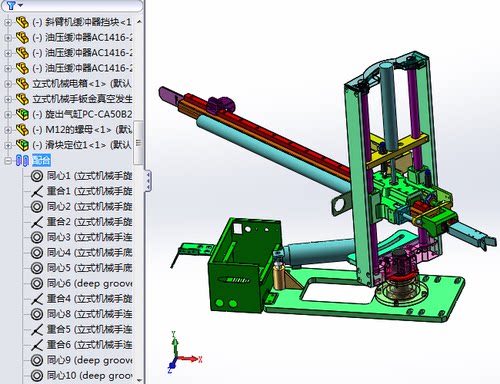Screen dimensions: 500x384
Task: Click the 同心9 deep groove mate icon
Action: pyautogui.click(x=37, y=360)
